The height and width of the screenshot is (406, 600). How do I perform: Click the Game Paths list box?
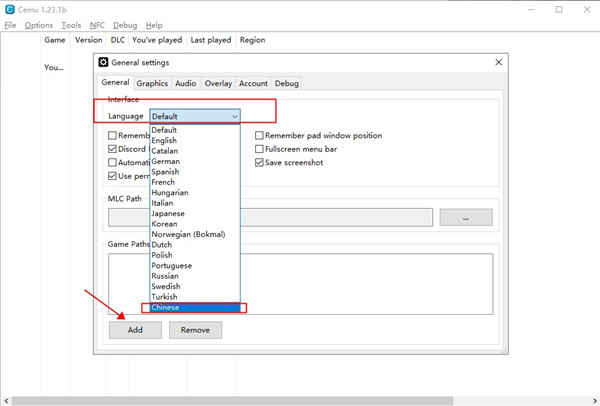[301, 284]
